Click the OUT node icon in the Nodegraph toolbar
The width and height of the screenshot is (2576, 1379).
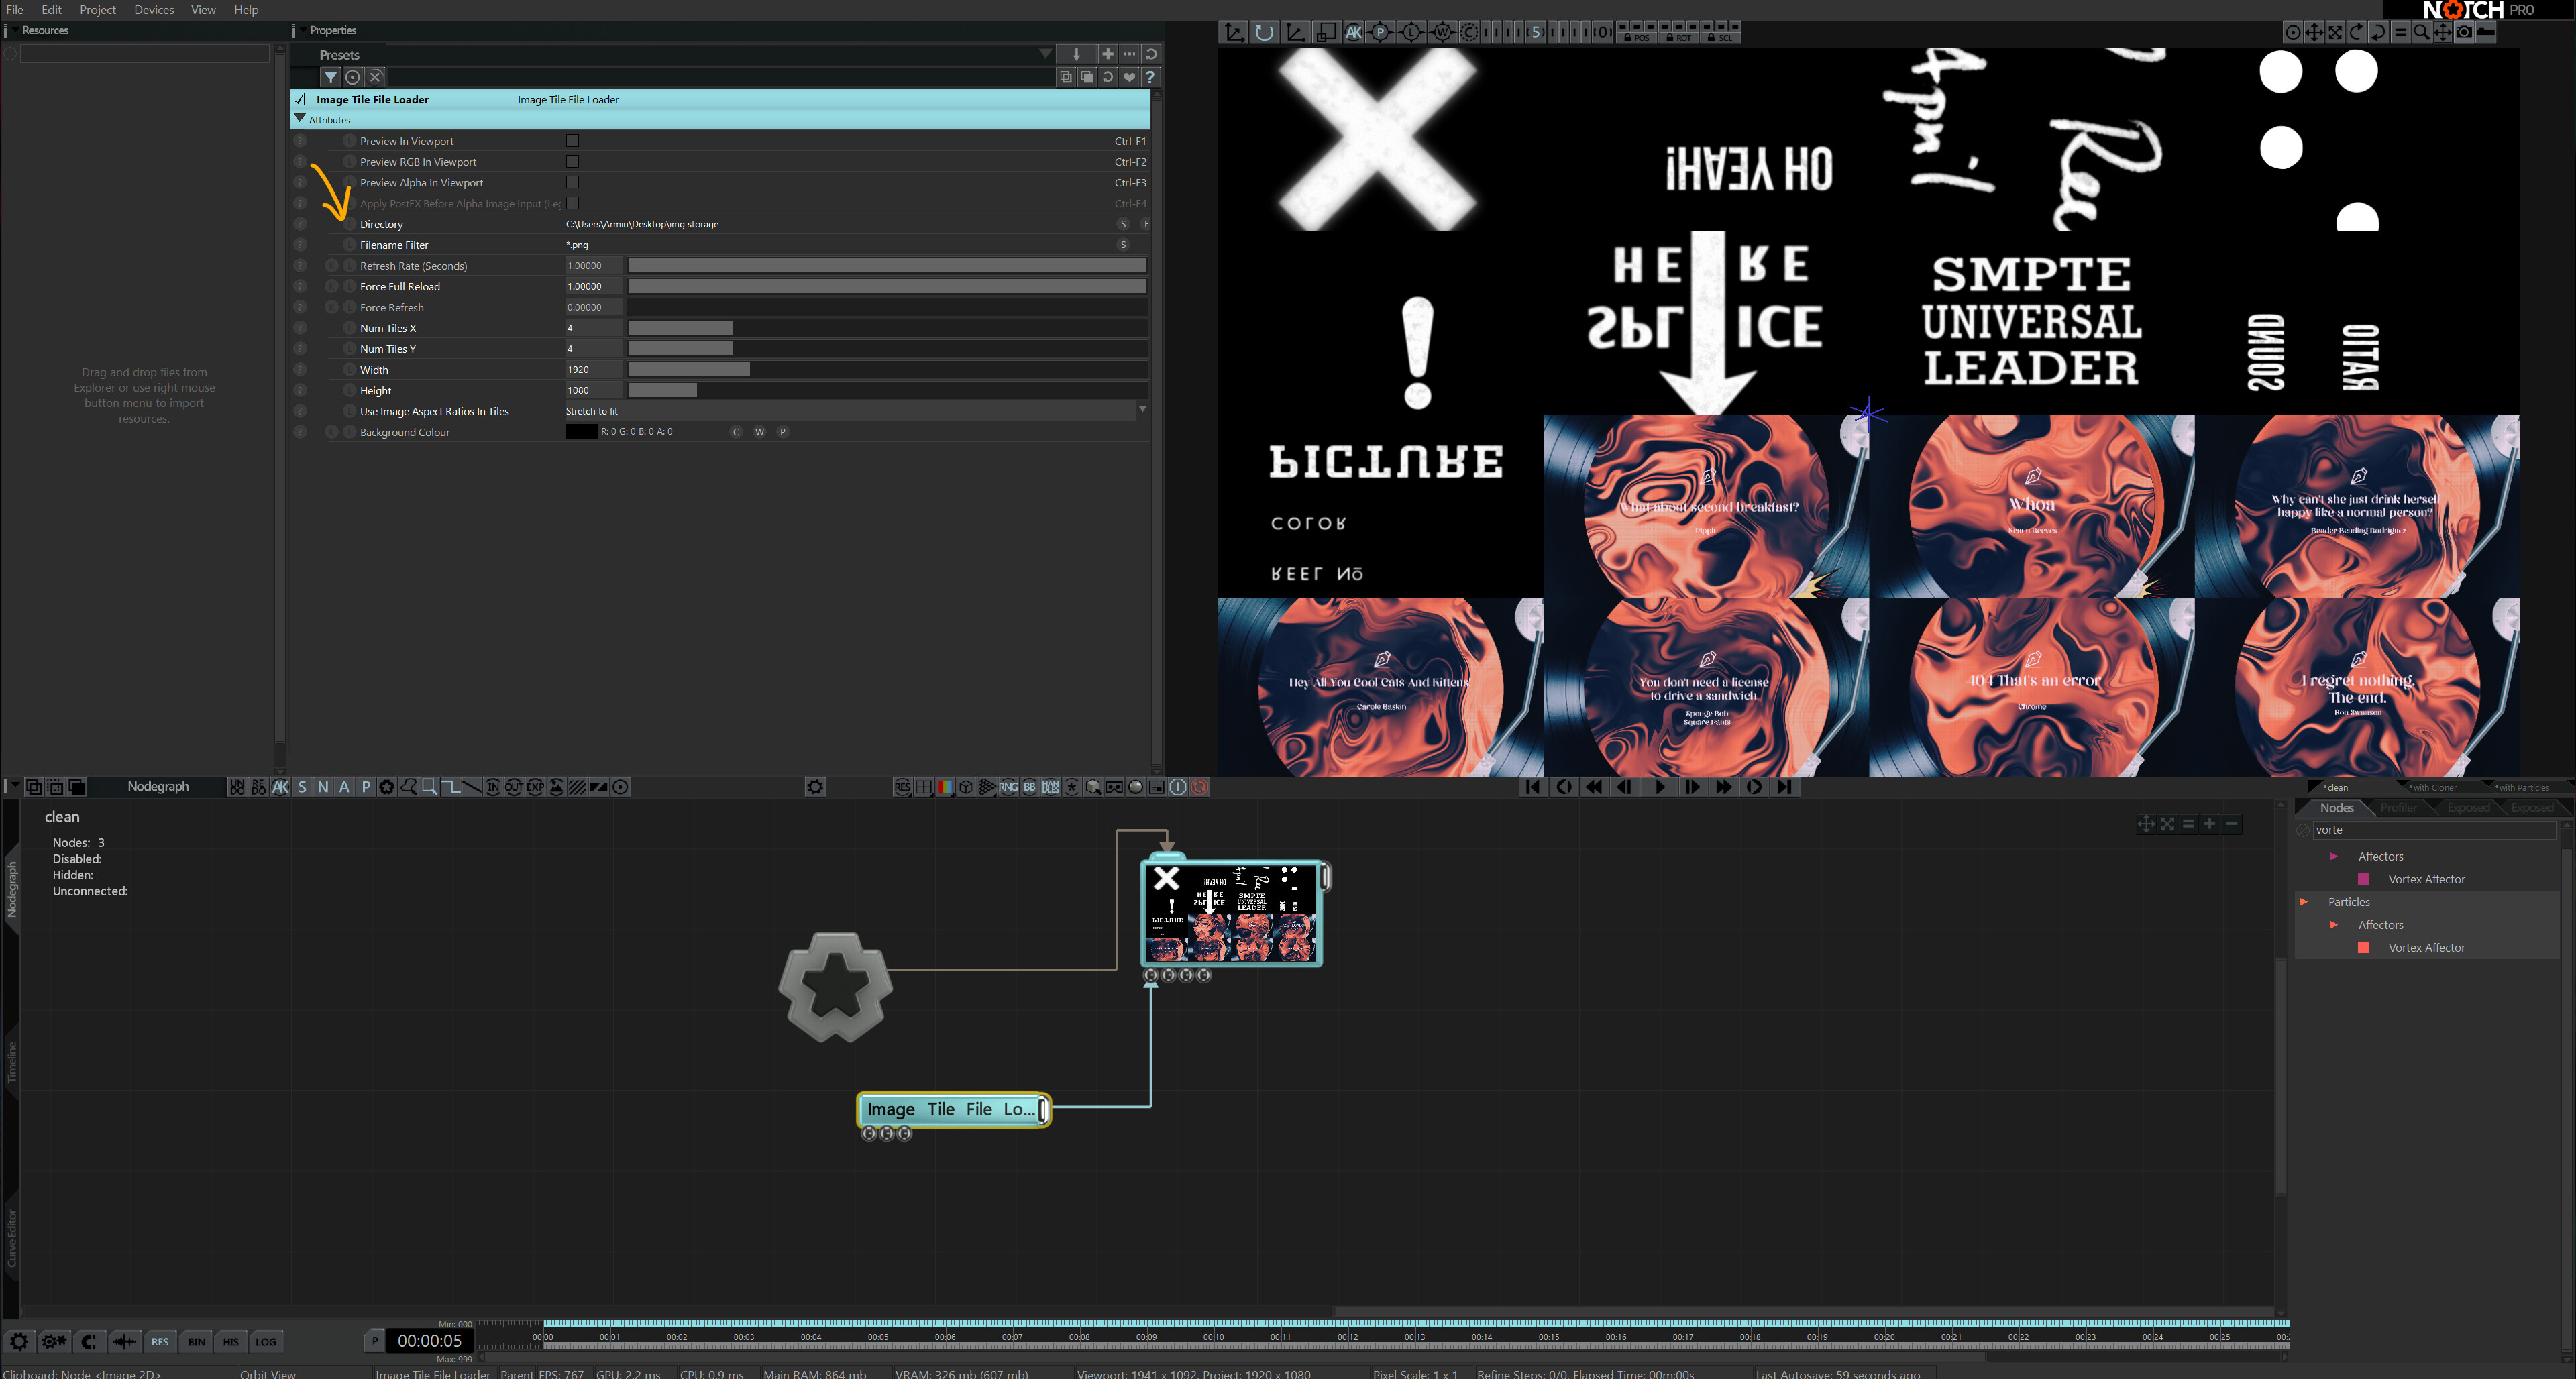pyautogui.click(x=513, y=787)
